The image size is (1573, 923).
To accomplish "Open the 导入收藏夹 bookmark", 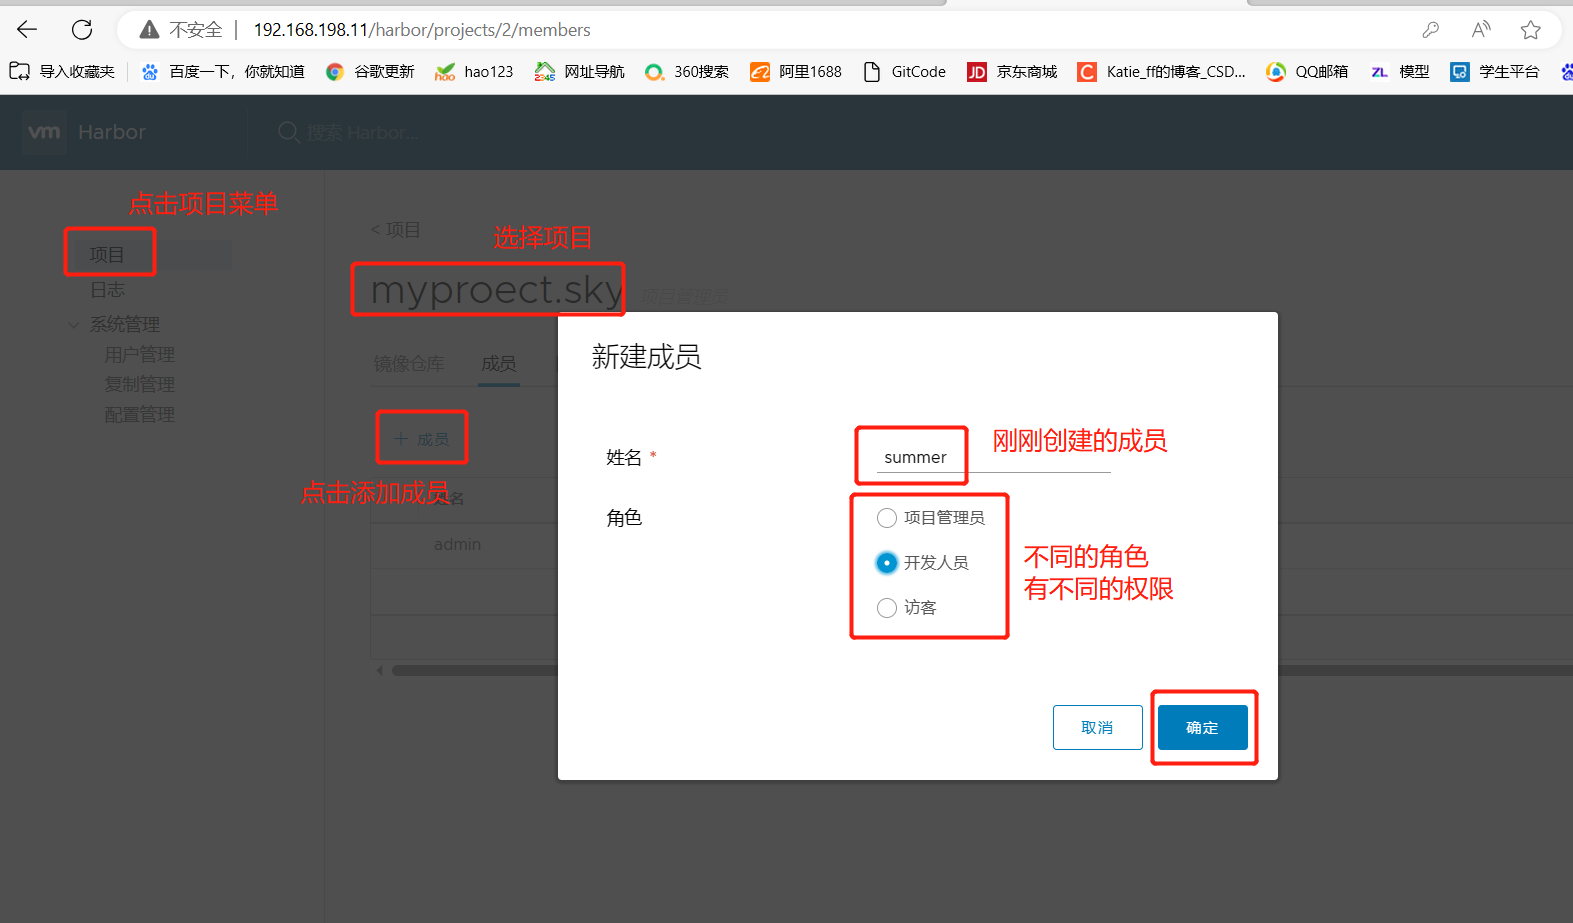I will click(x=62, y=71).
